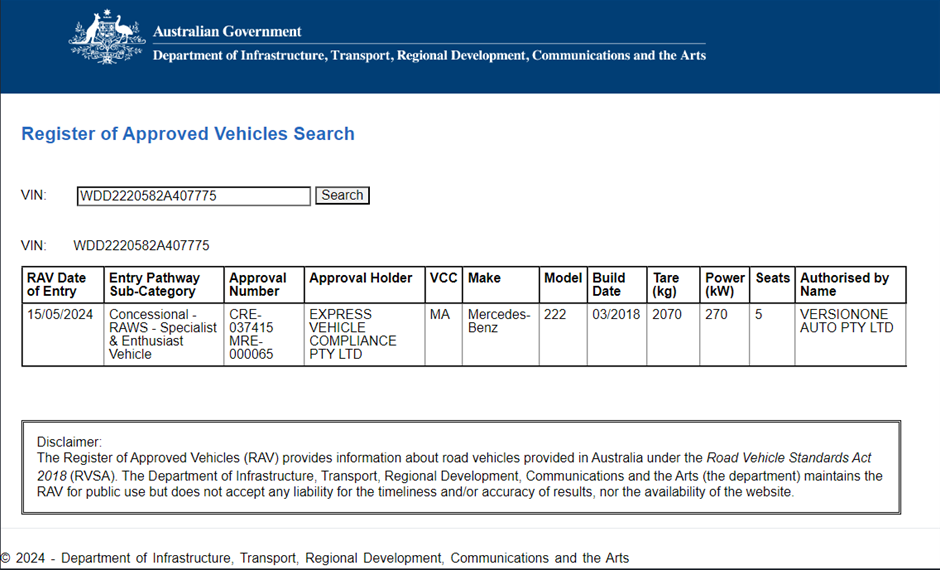Click the Register of Approved Vehicles Search heading
Screen dimensions: 940x570
tap(188, 134)
